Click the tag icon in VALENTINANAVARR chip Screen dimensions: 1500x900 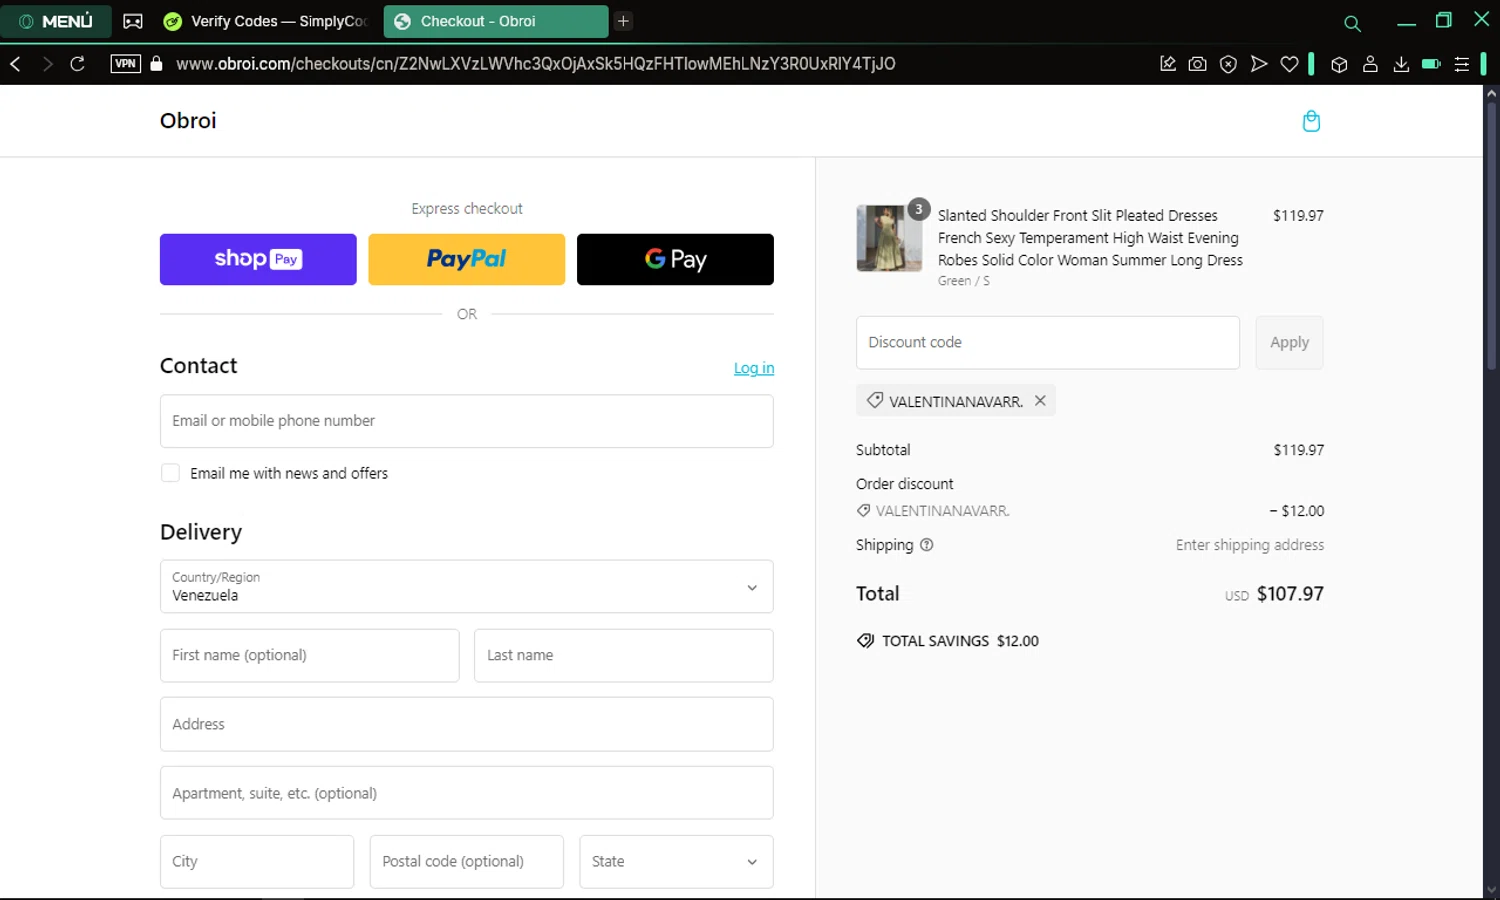tap(875, 400)
